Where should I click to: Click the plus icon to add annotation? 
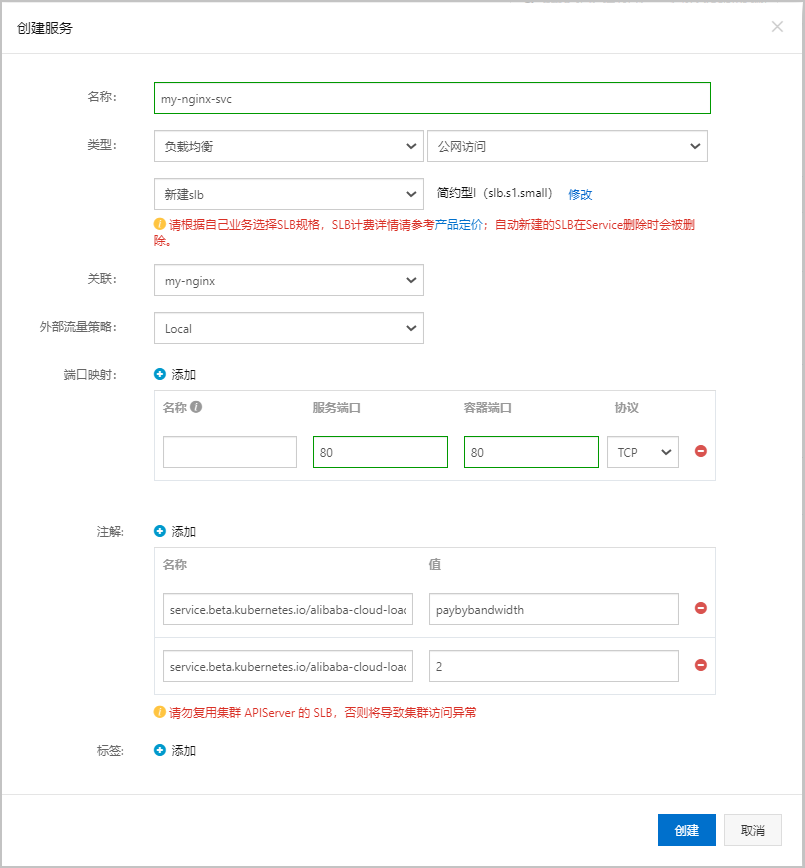point(159,531)
